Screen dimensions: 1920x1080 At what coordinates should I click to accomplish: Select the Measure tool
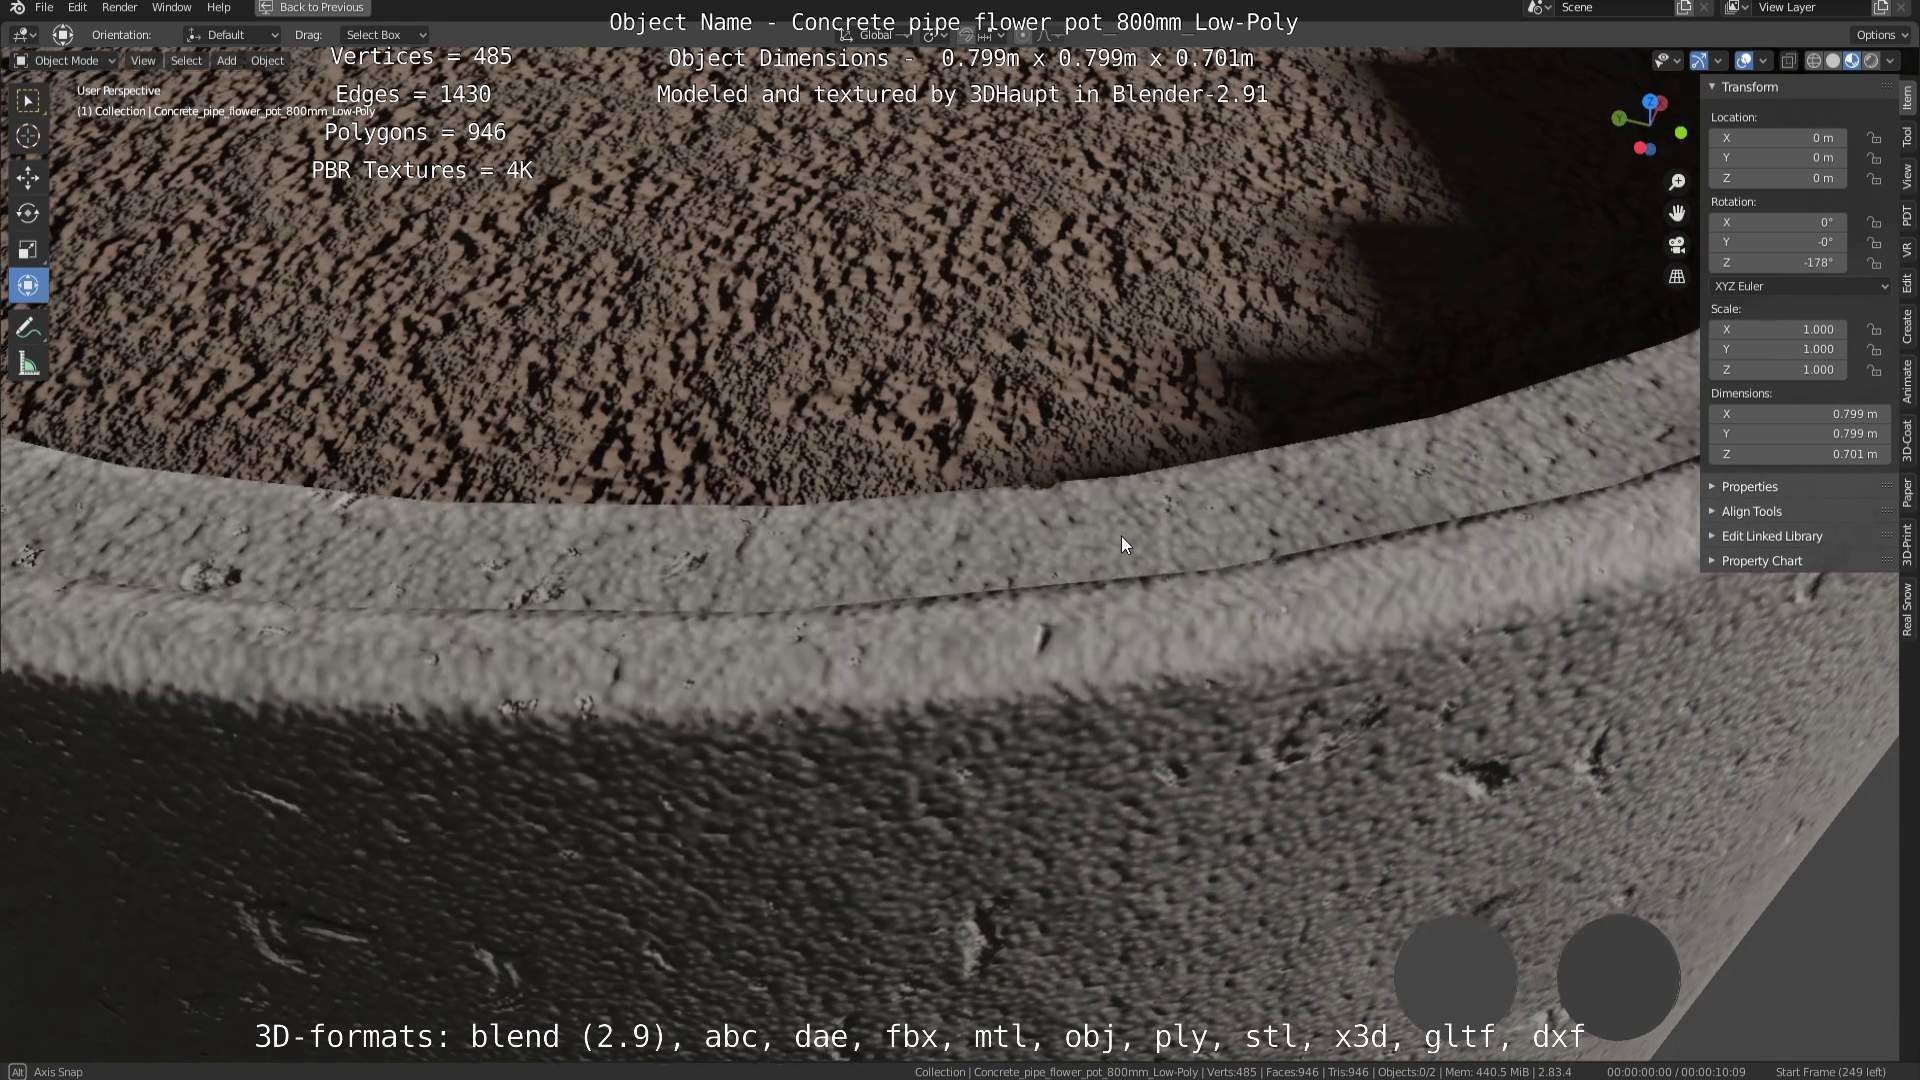(x=28, y=365)
